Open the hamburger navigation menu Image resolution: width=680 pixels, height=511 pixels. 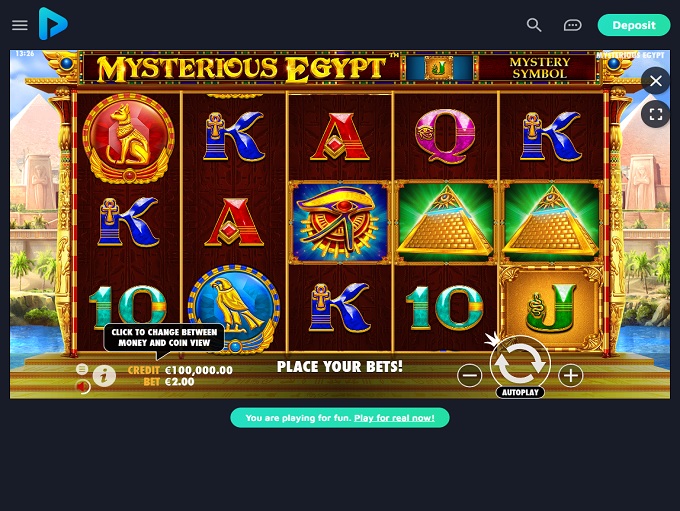(x=20, y=25)
